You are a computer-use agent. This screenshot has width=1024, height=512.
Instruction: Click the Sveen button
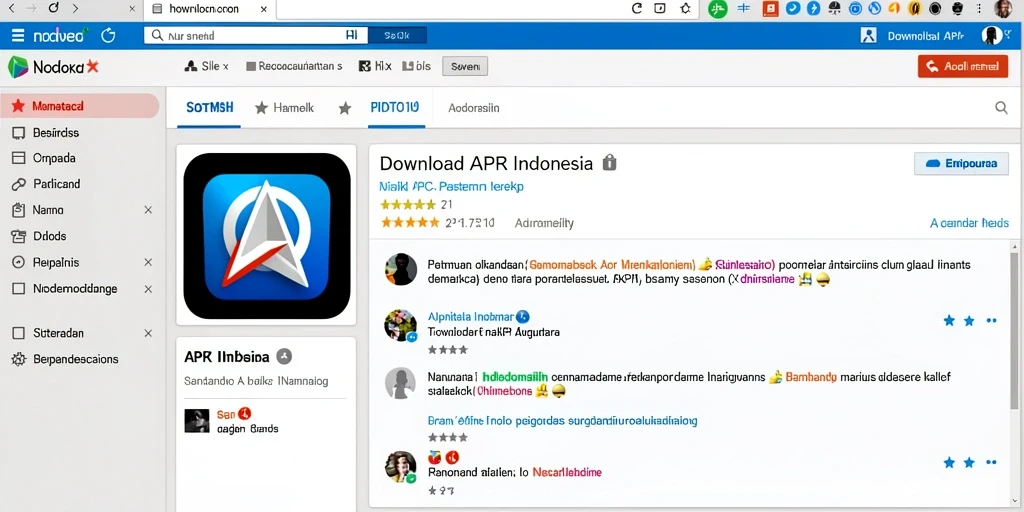coord(465,66)
